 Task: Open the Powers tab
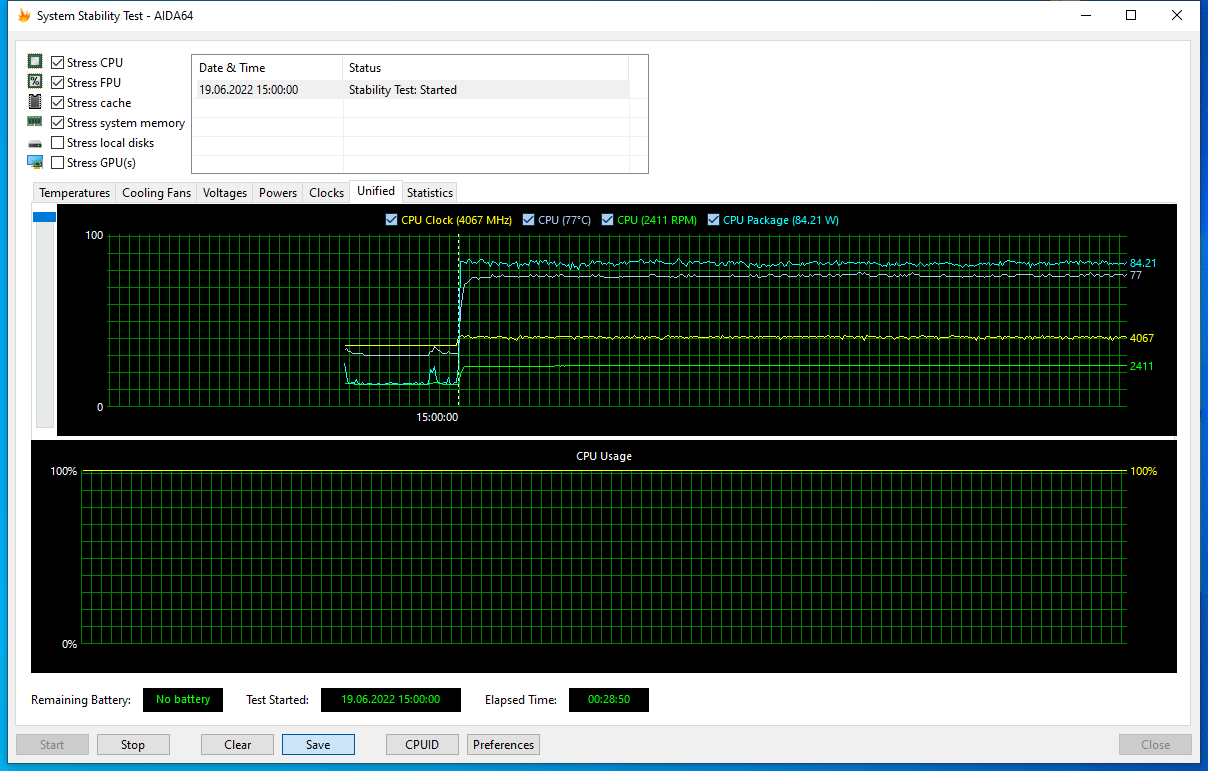[x=278, y=193]
